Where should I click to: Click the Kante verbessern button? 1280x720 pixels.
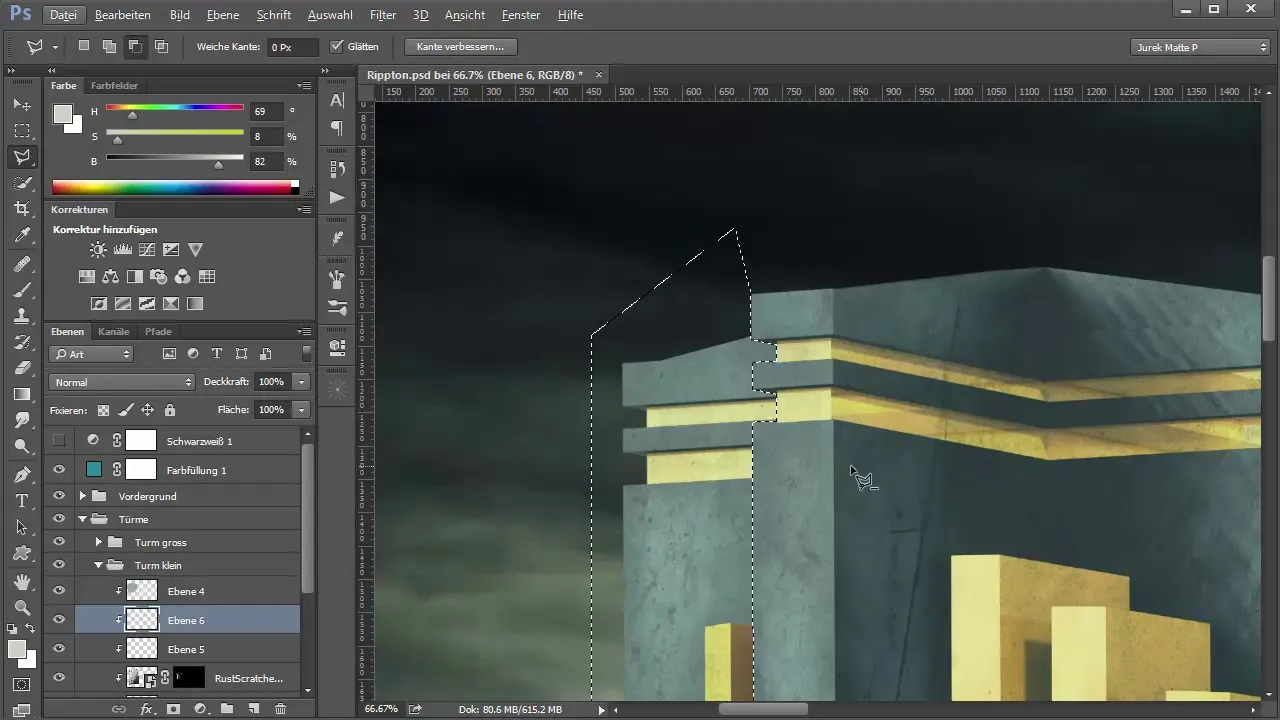coord(461,47)
